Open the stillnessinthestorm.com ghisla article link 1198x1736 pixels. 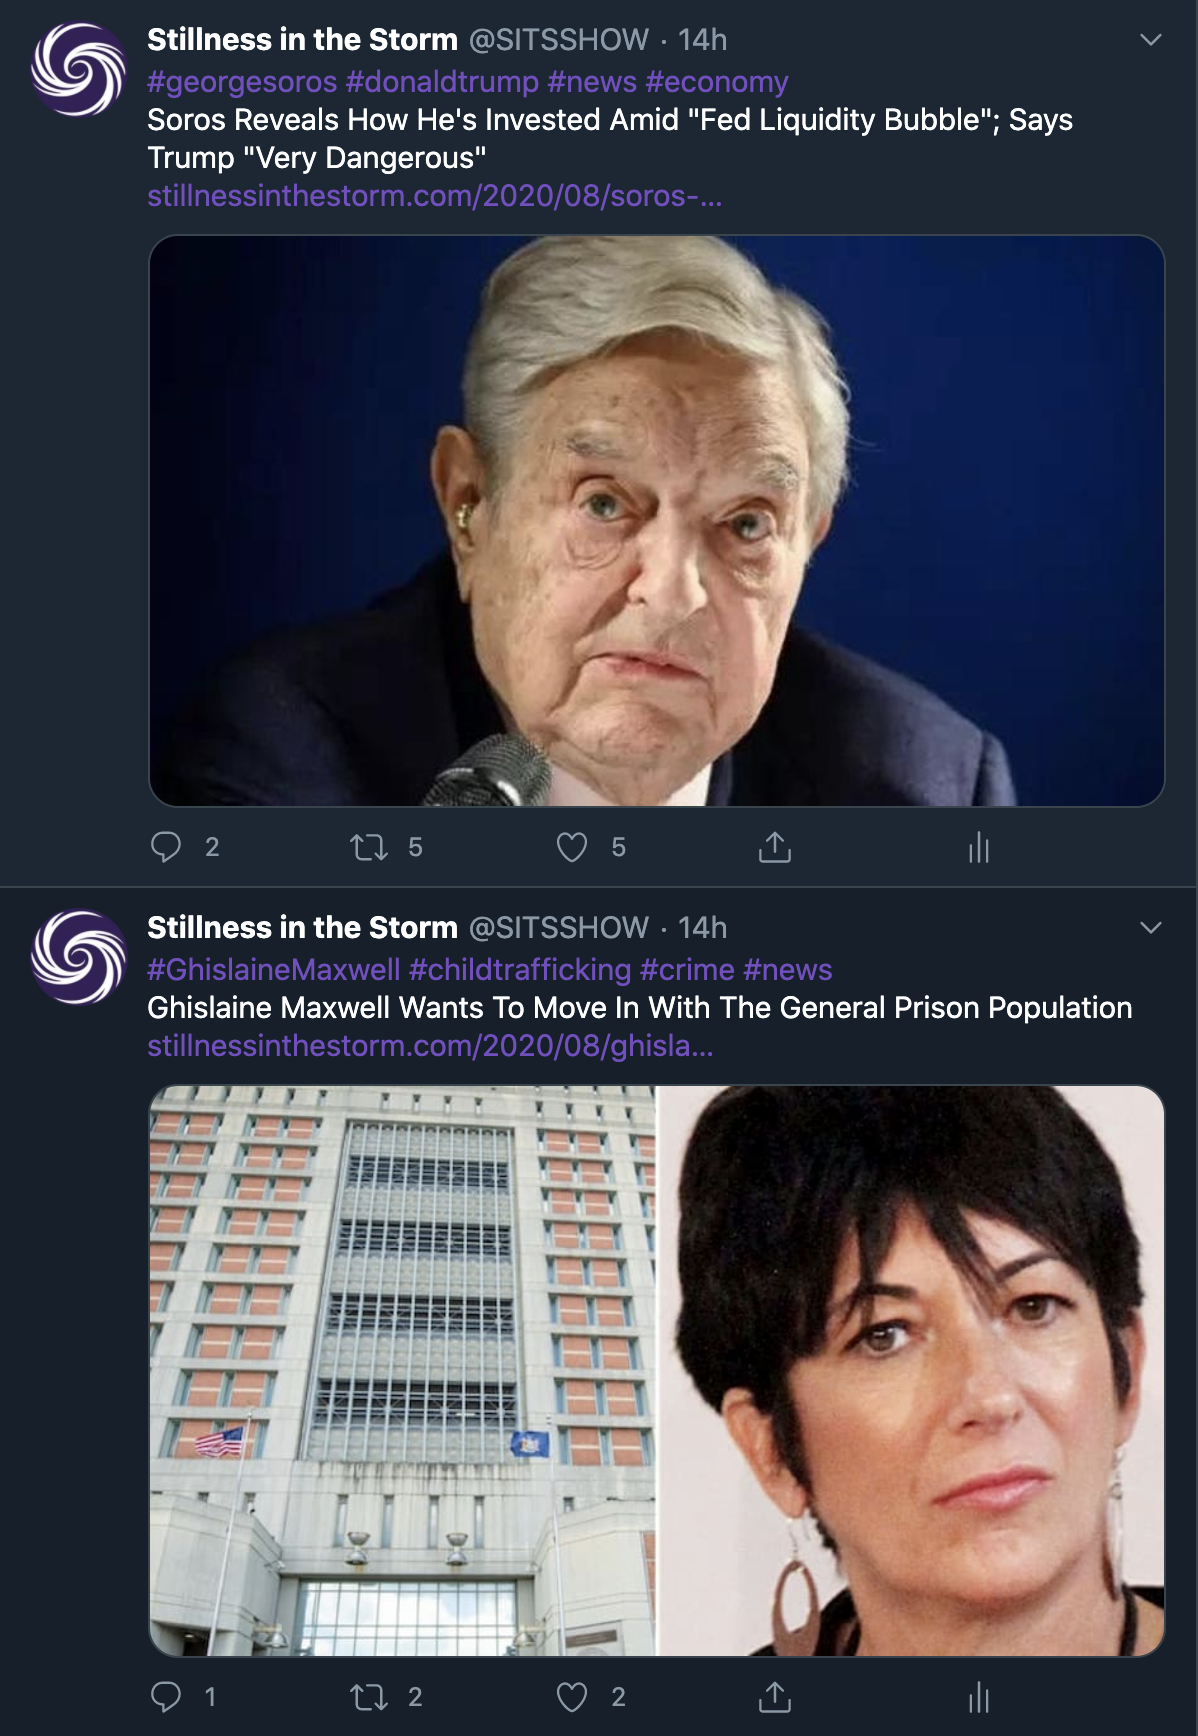point(430,1046)
